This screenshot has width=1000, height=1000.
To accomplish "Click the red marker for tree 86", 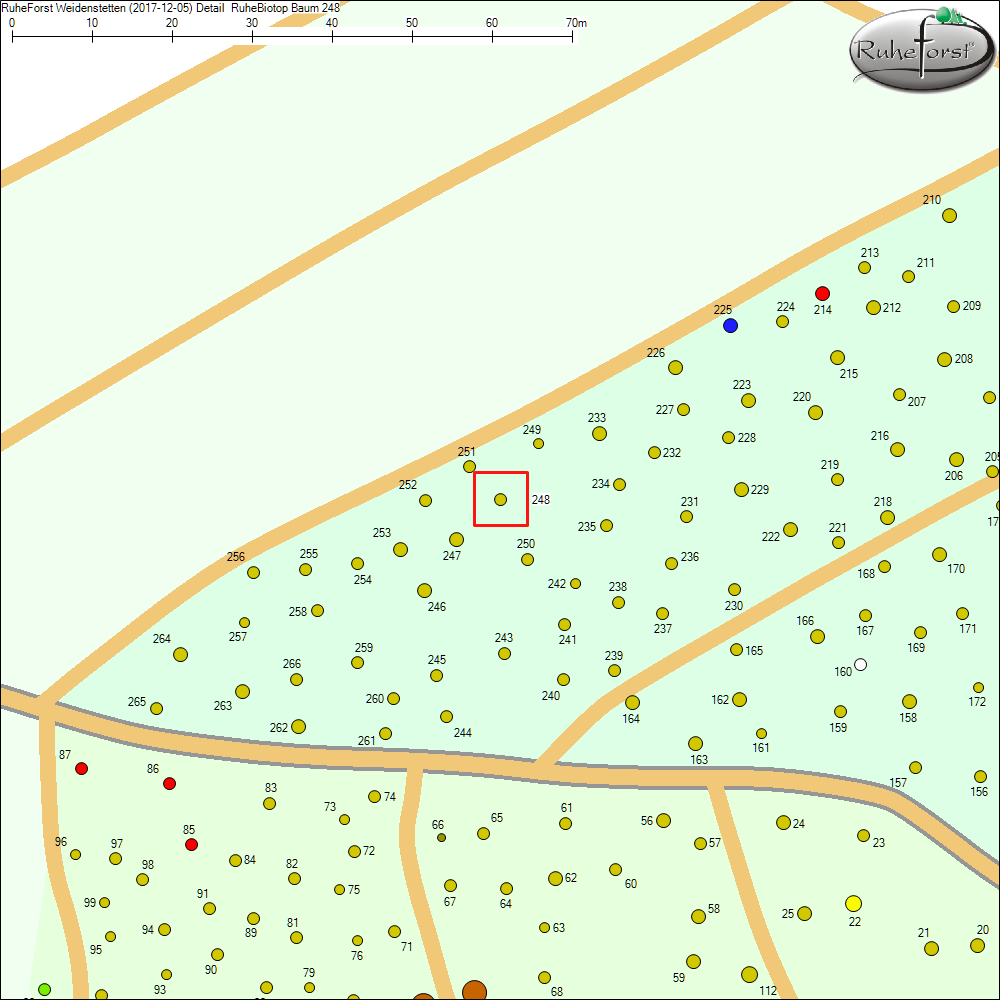I will coord(168,783).
